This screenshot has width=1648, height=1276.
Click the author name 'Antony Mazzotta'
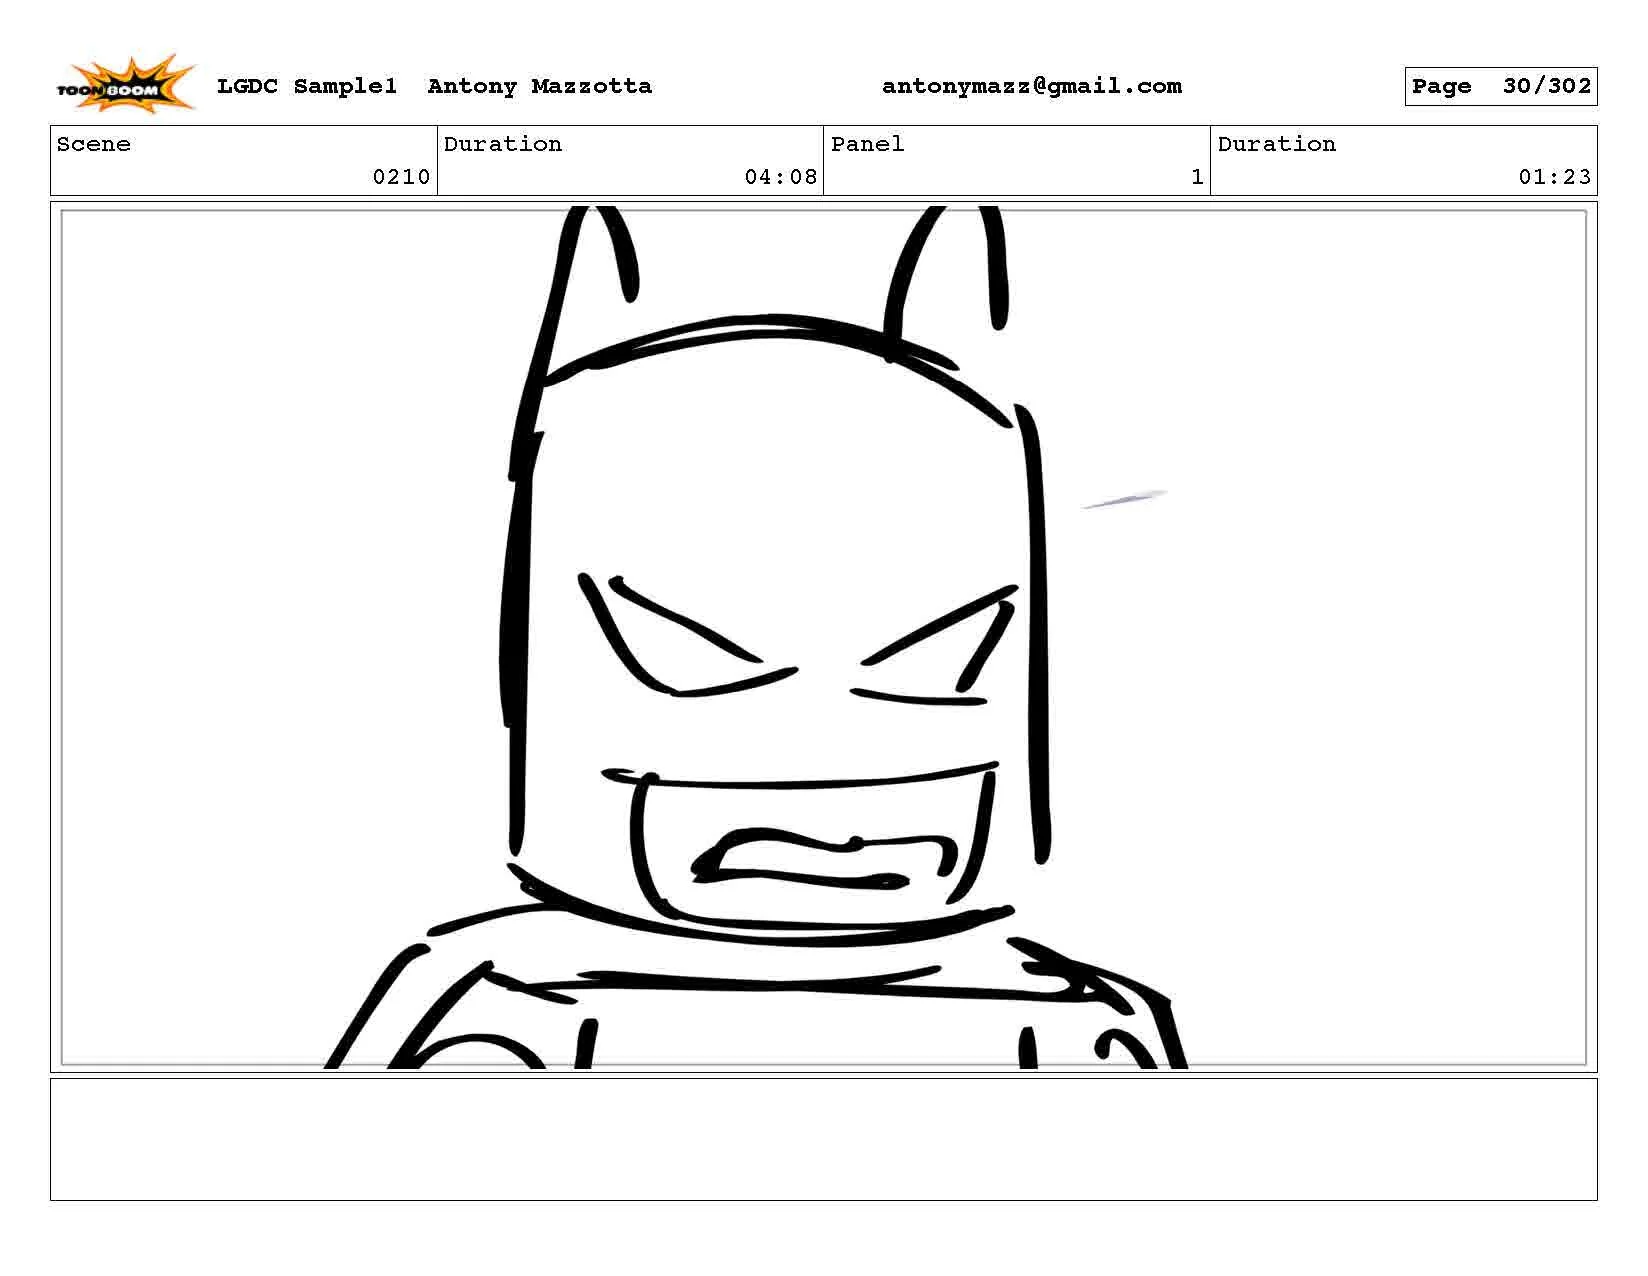[540, 86]
